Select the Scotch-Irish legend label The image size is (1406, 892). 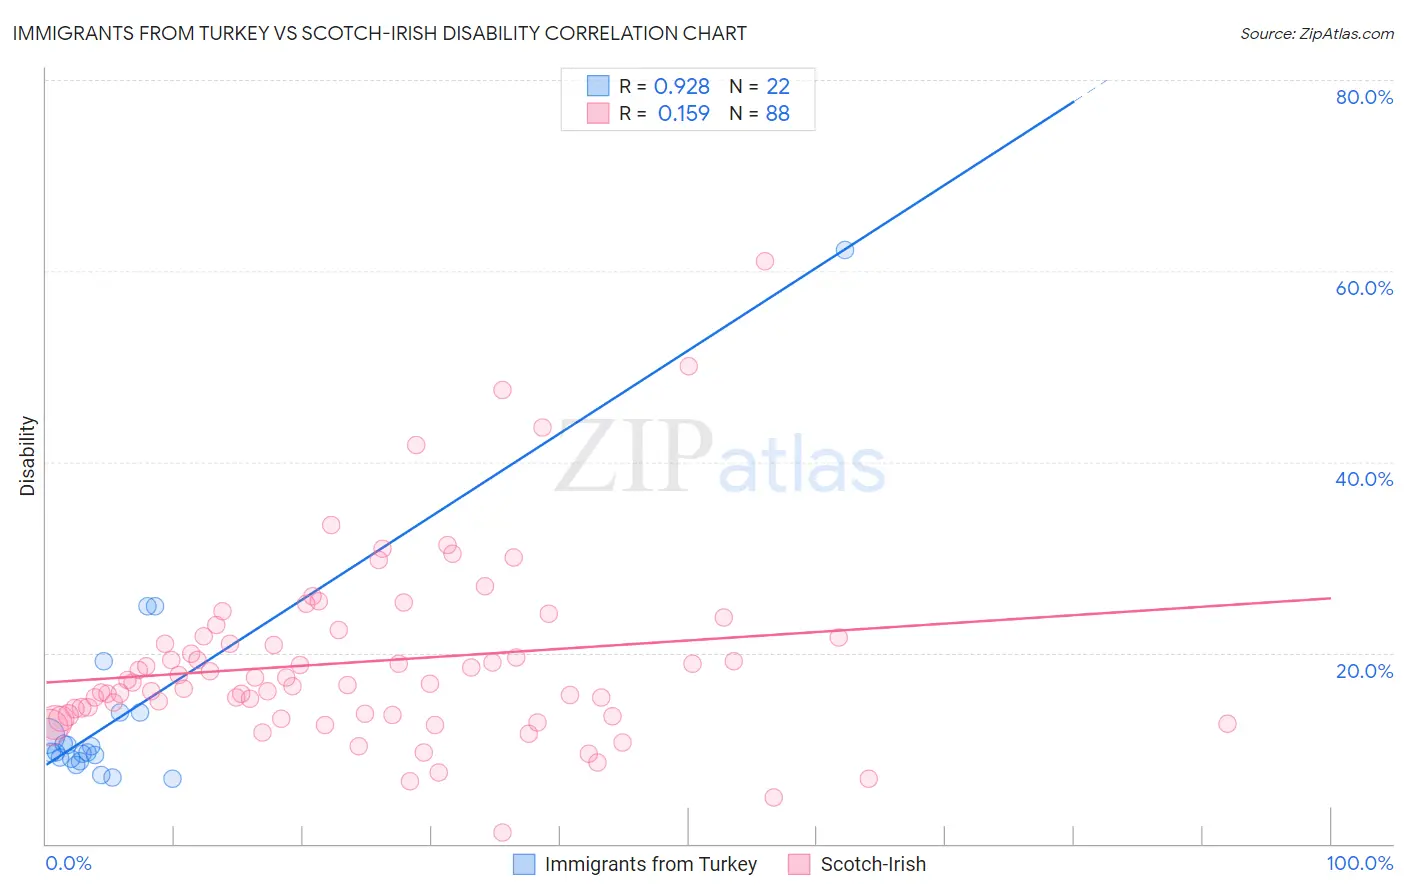click(x=873, y=864)
